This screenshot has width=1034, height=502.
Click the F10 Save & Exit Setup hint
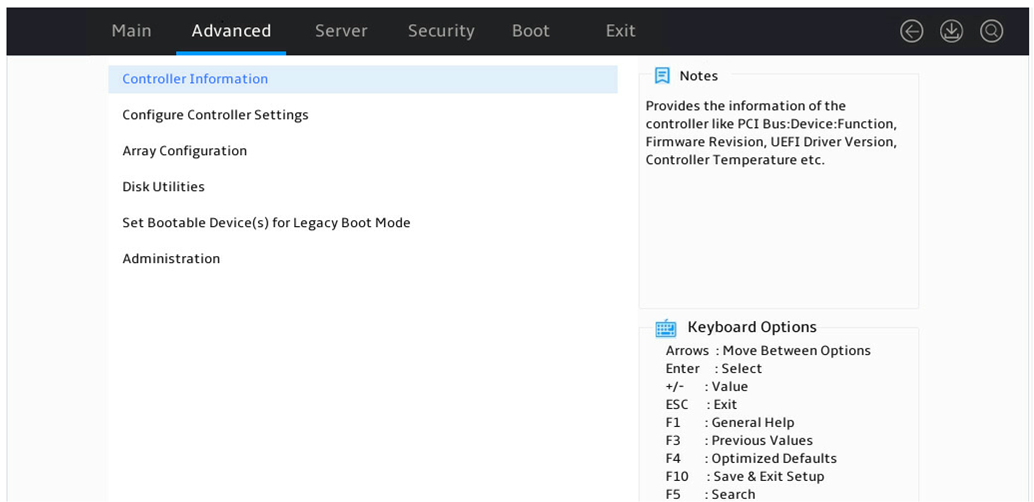point(745,476)
